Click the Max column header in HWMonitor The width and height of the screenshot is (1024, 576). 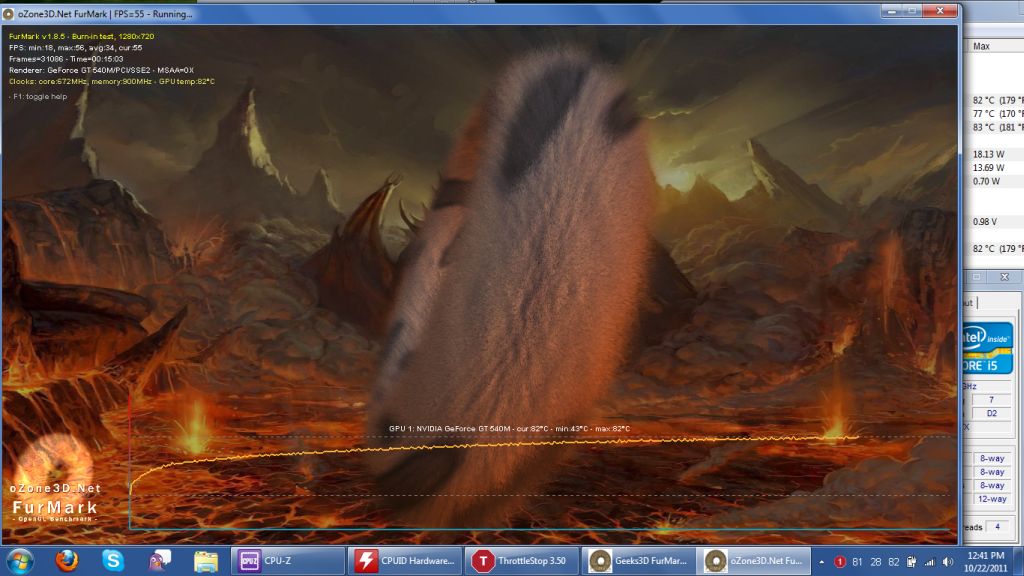coord(981,46)
